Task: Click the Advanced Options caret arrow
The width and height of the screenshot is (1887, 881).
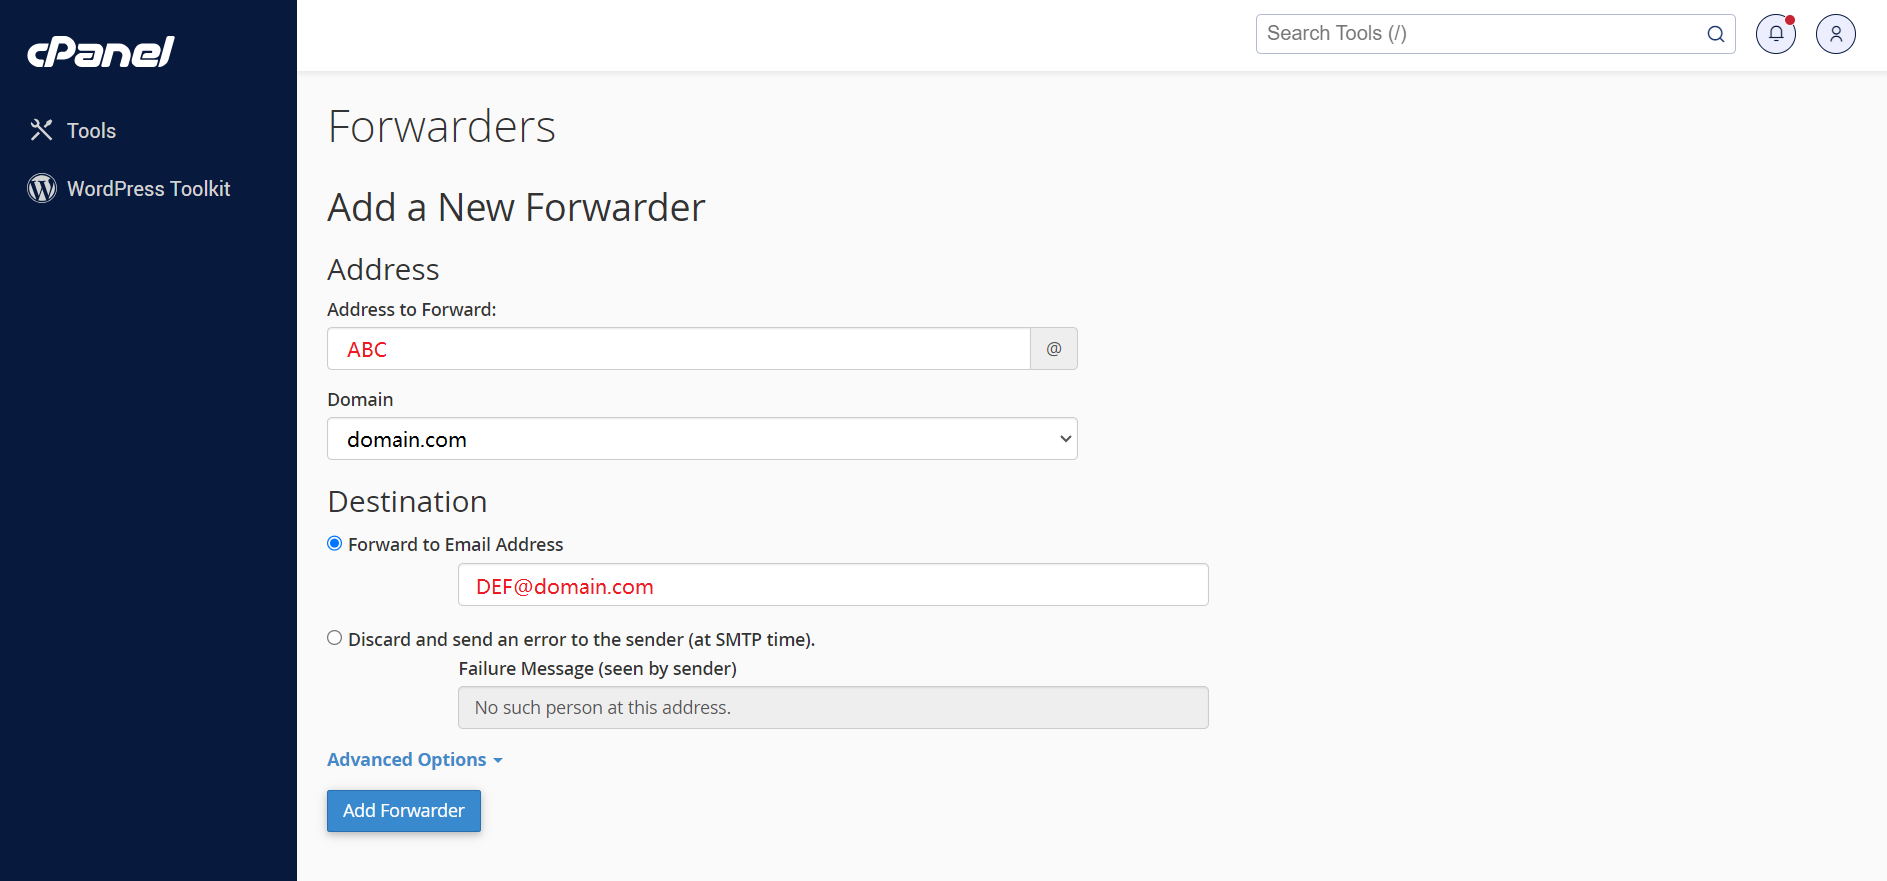Action: (x=498, y=761)
